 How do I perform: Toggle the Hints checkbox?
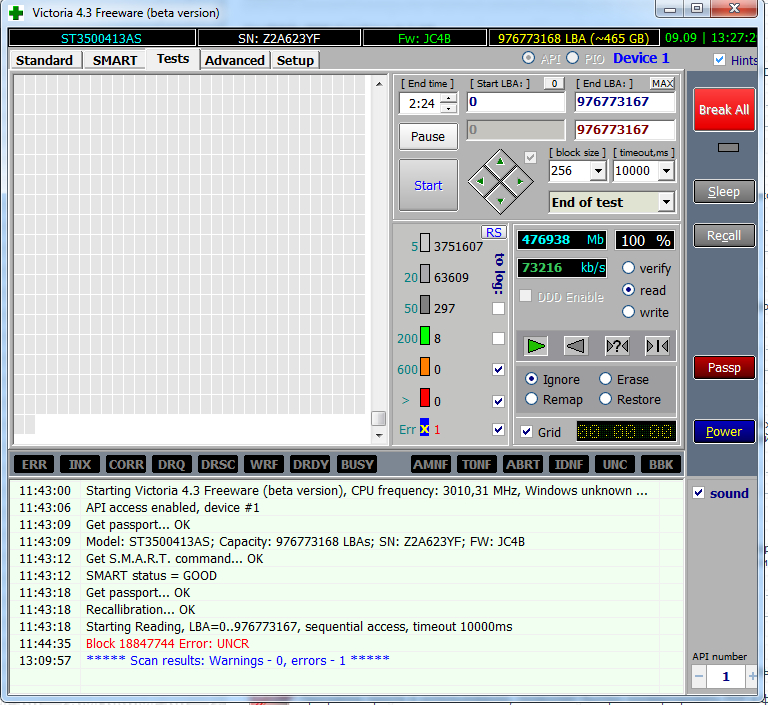720,60
